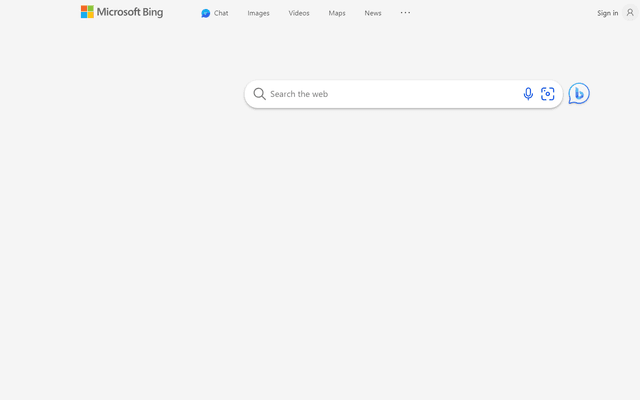Screen dimensions: 640x400
Task: Go to Maps
Action: (337, 13)
